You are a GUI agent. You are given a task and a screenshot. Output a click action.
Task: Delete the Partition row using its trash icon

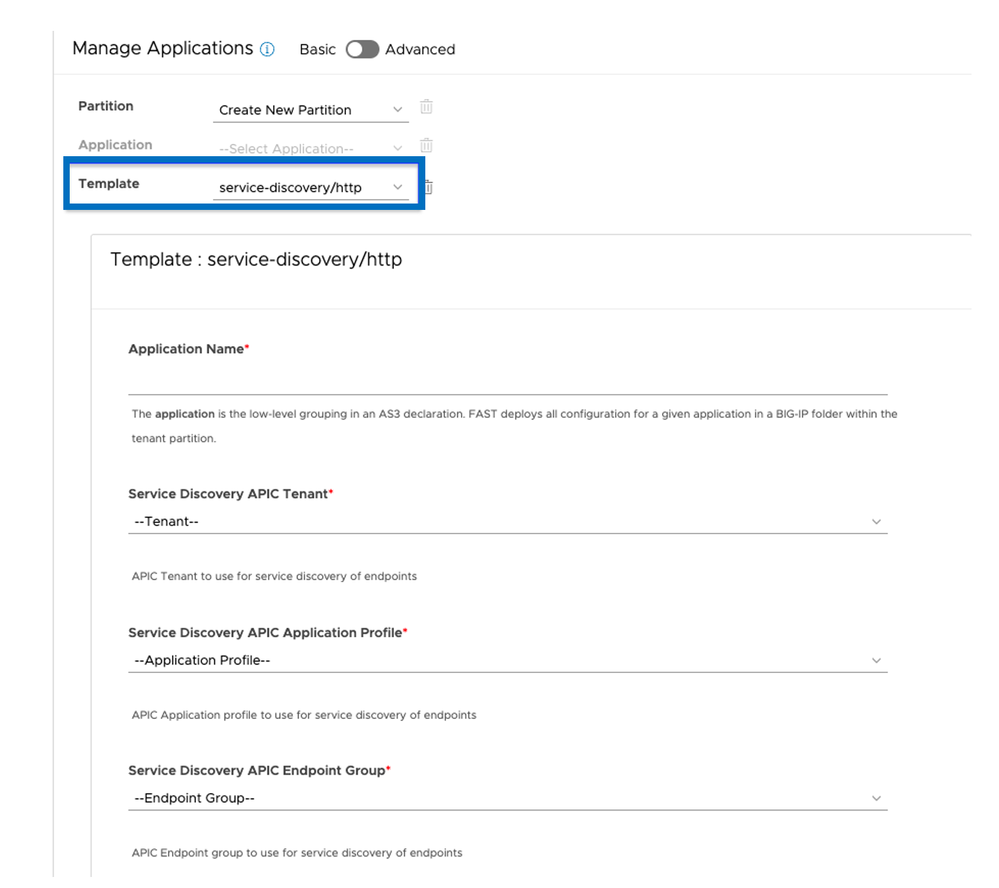[426, 107]
